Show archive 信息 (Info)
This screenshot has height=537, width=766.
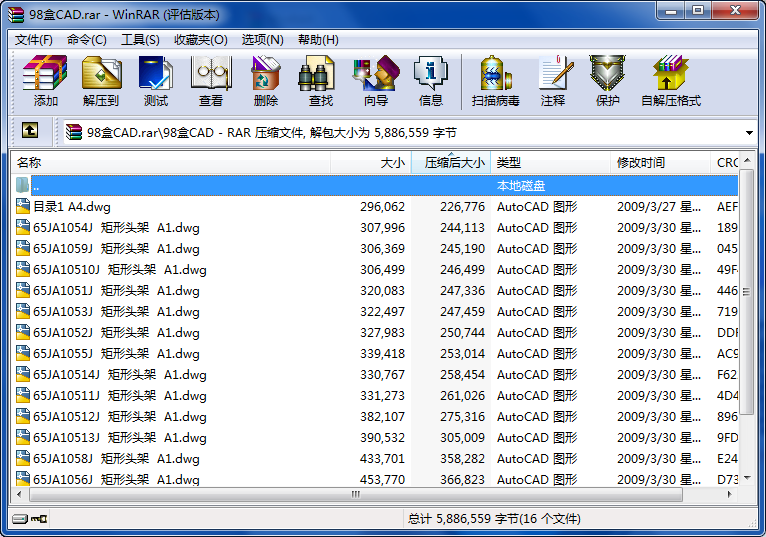430,81
